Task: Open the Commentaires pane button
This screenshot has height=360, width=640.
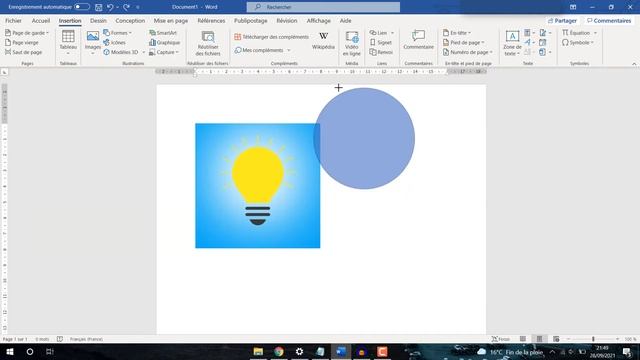Action: tap(609, 20)
